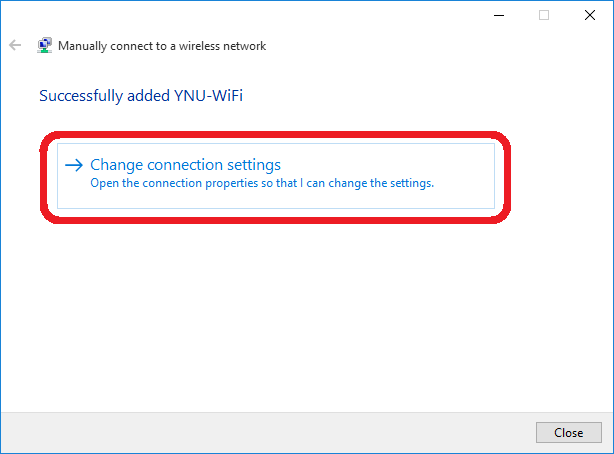
Task: Click the word 'properties' in the link description
Action: coord(231,183)
